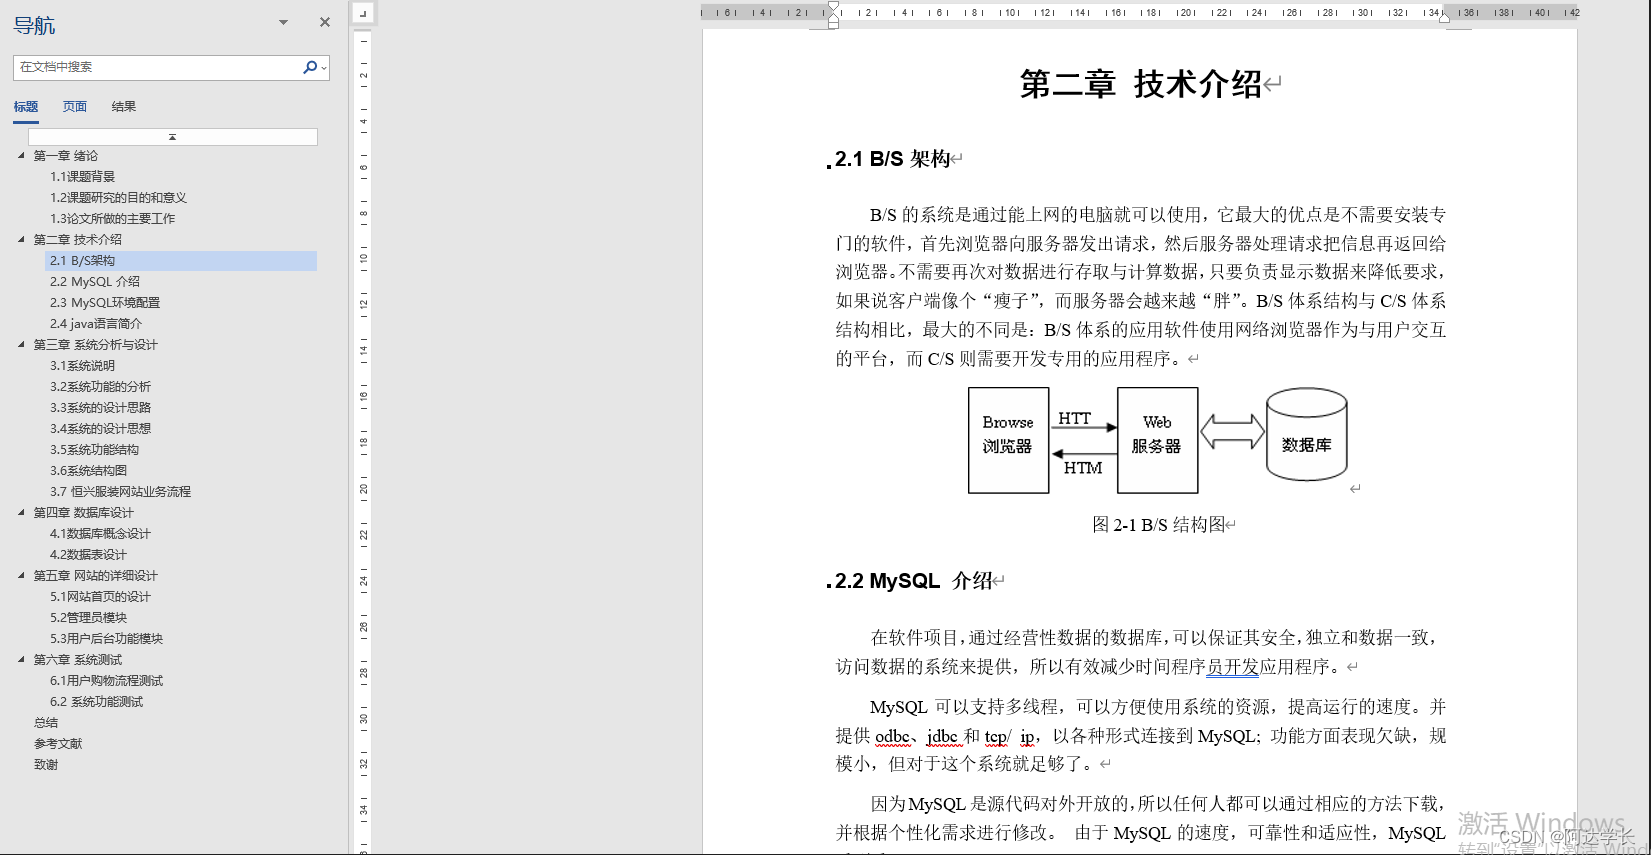Viewport: 1651px width, 855px height.
Task: Jump to the beginning bar in heading list
Action: 173,137
